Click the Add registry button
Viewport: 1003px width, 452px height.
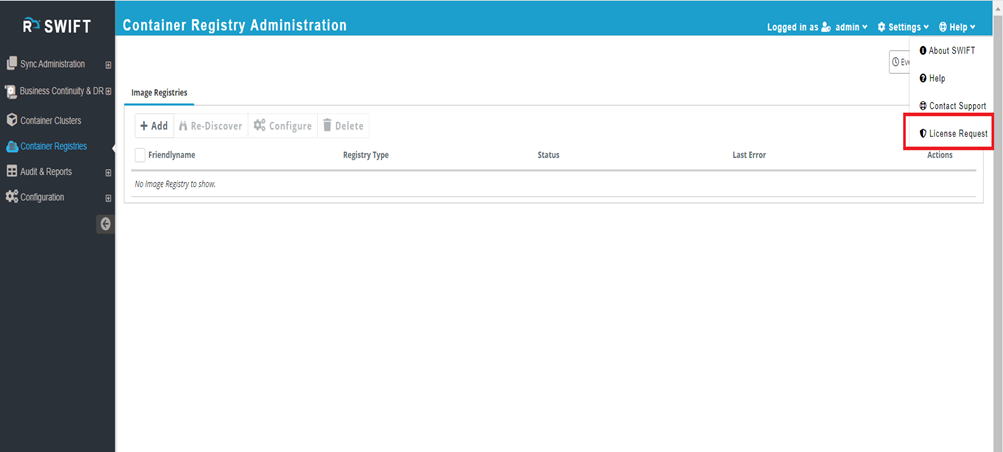click(154, 126)
